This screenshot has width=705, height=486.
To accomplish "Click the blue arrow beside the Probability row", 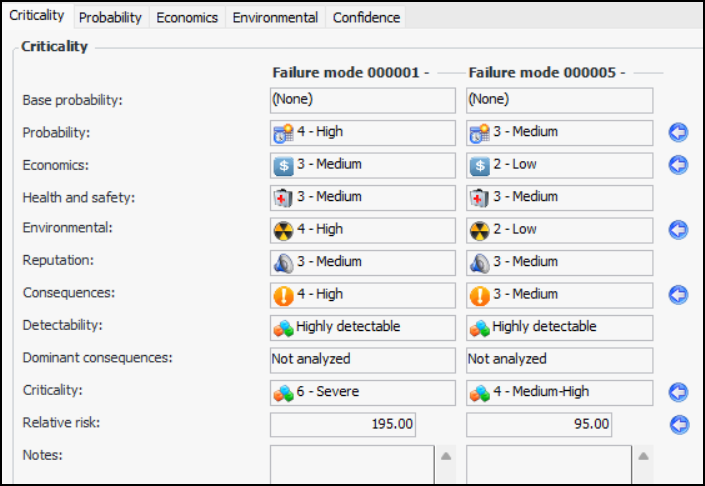I will (679, 133).
